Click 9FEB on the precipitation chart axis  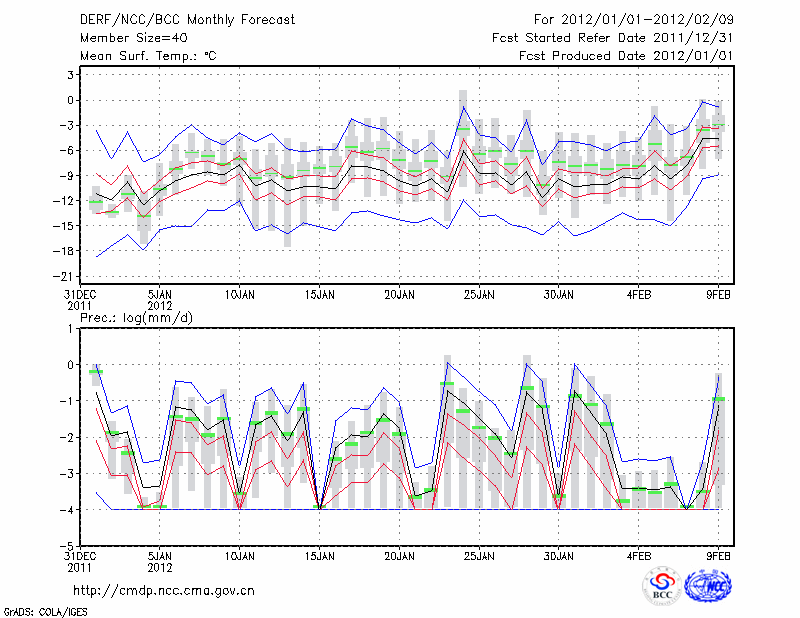(720, 555)
